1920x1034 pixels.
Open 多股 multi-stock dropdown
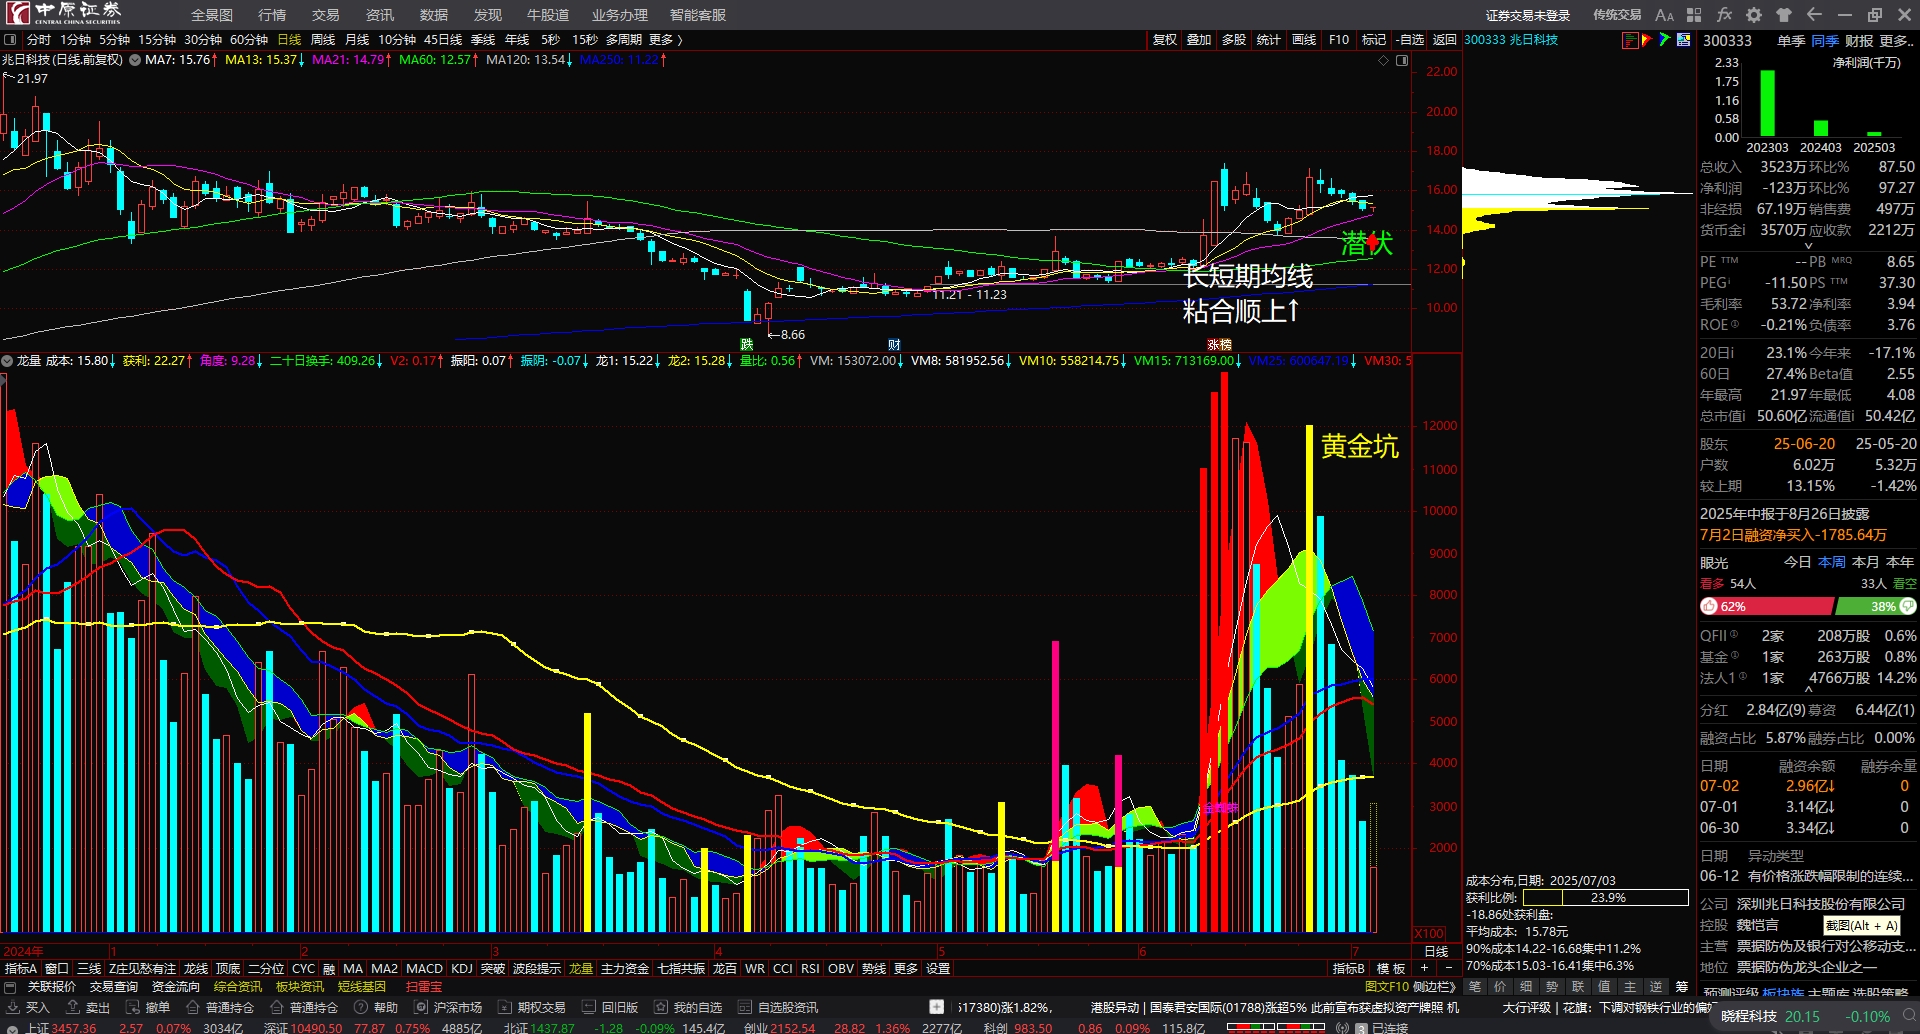(x=1234, y=40)
